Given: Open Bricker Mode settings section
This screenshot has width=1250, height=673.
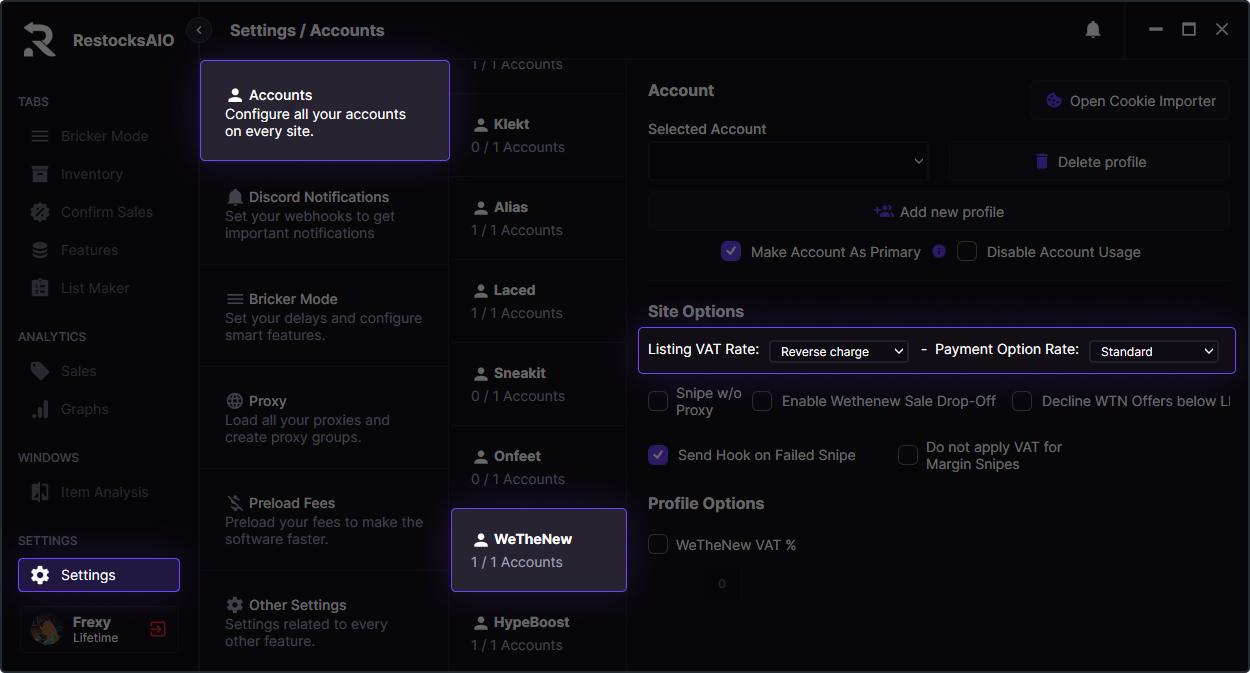Looking at the screenshot, I should pyautogui.click(x=325, y=316).
